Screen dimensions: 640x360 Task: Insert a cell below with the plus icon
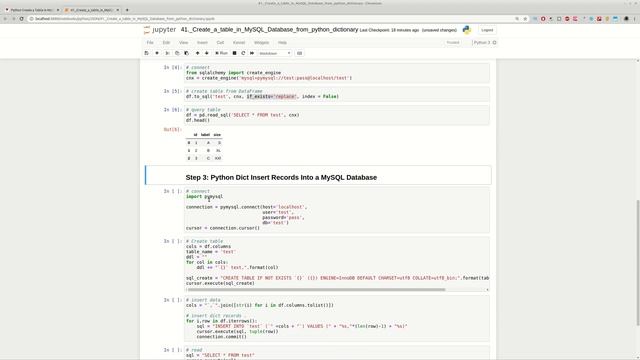pos(157,53)
